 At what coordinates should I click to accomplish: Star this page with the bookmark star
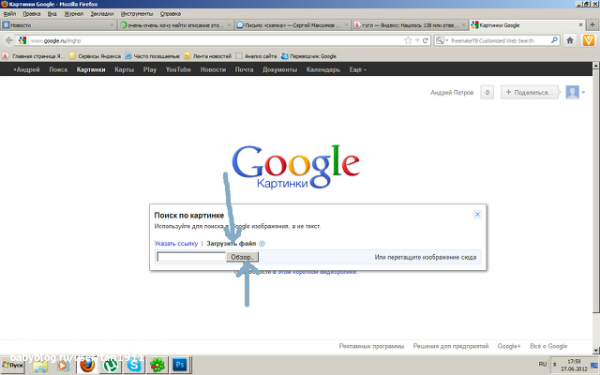408,41
